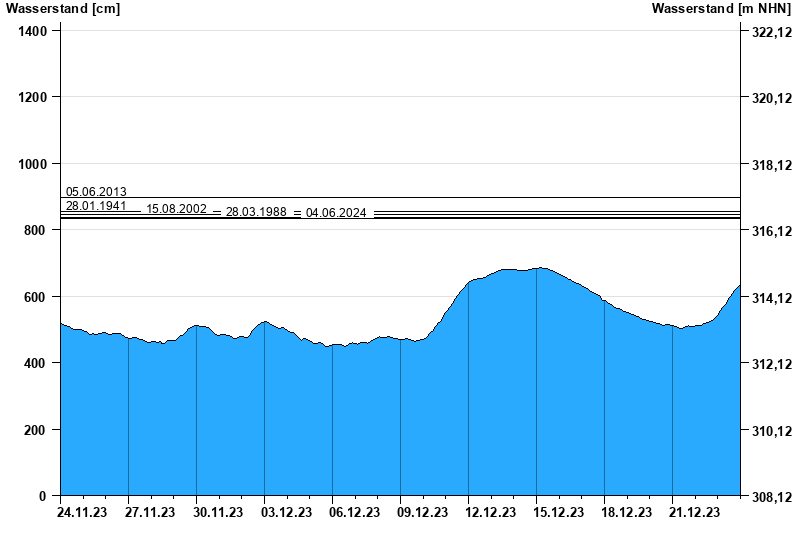Click the 15.08.2002 high water label
This screenshot has width=800, height=550.
[x=176, y=209]
